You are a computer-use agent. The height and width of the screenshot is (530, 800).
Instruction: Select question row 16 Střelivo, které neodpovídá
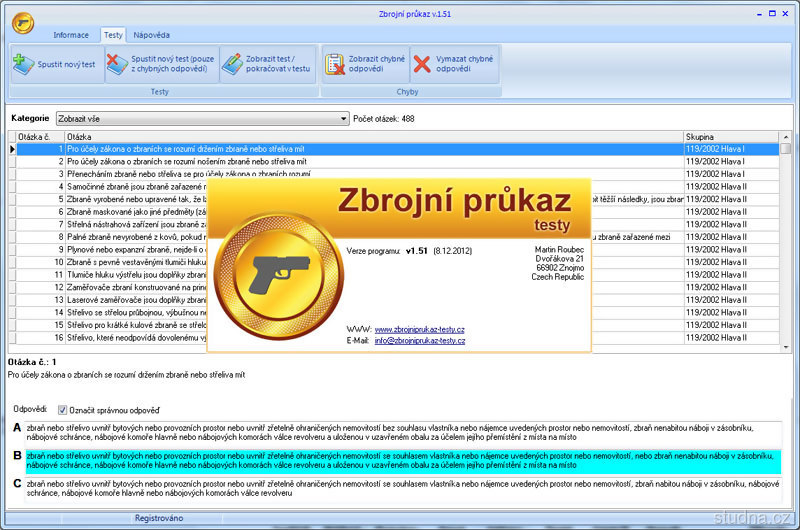pyautogui.click(x=398, y=338)
